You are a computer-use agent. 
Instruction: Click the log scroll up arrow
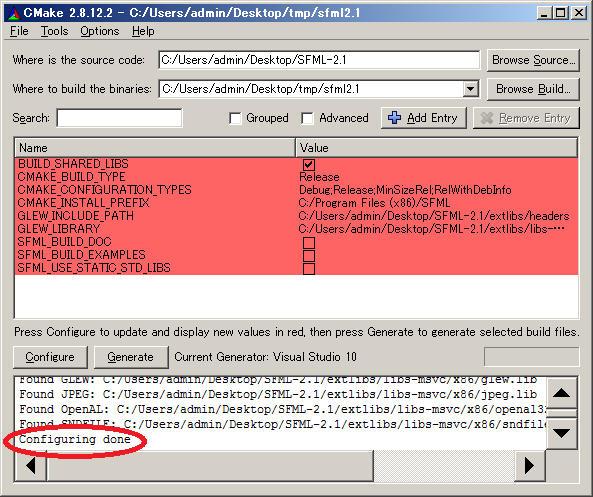pyautogui.click(x=561, y=393)
